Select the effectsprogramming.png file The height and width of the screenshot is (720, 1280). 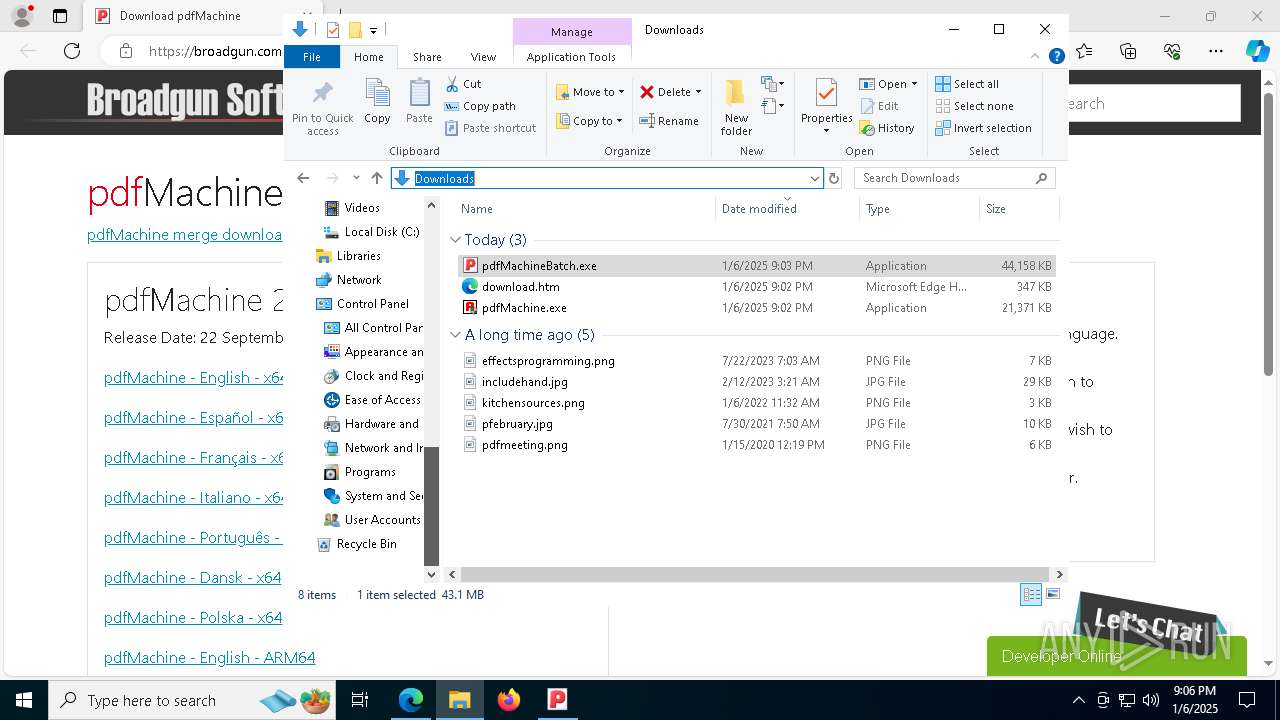coord(757,361)
